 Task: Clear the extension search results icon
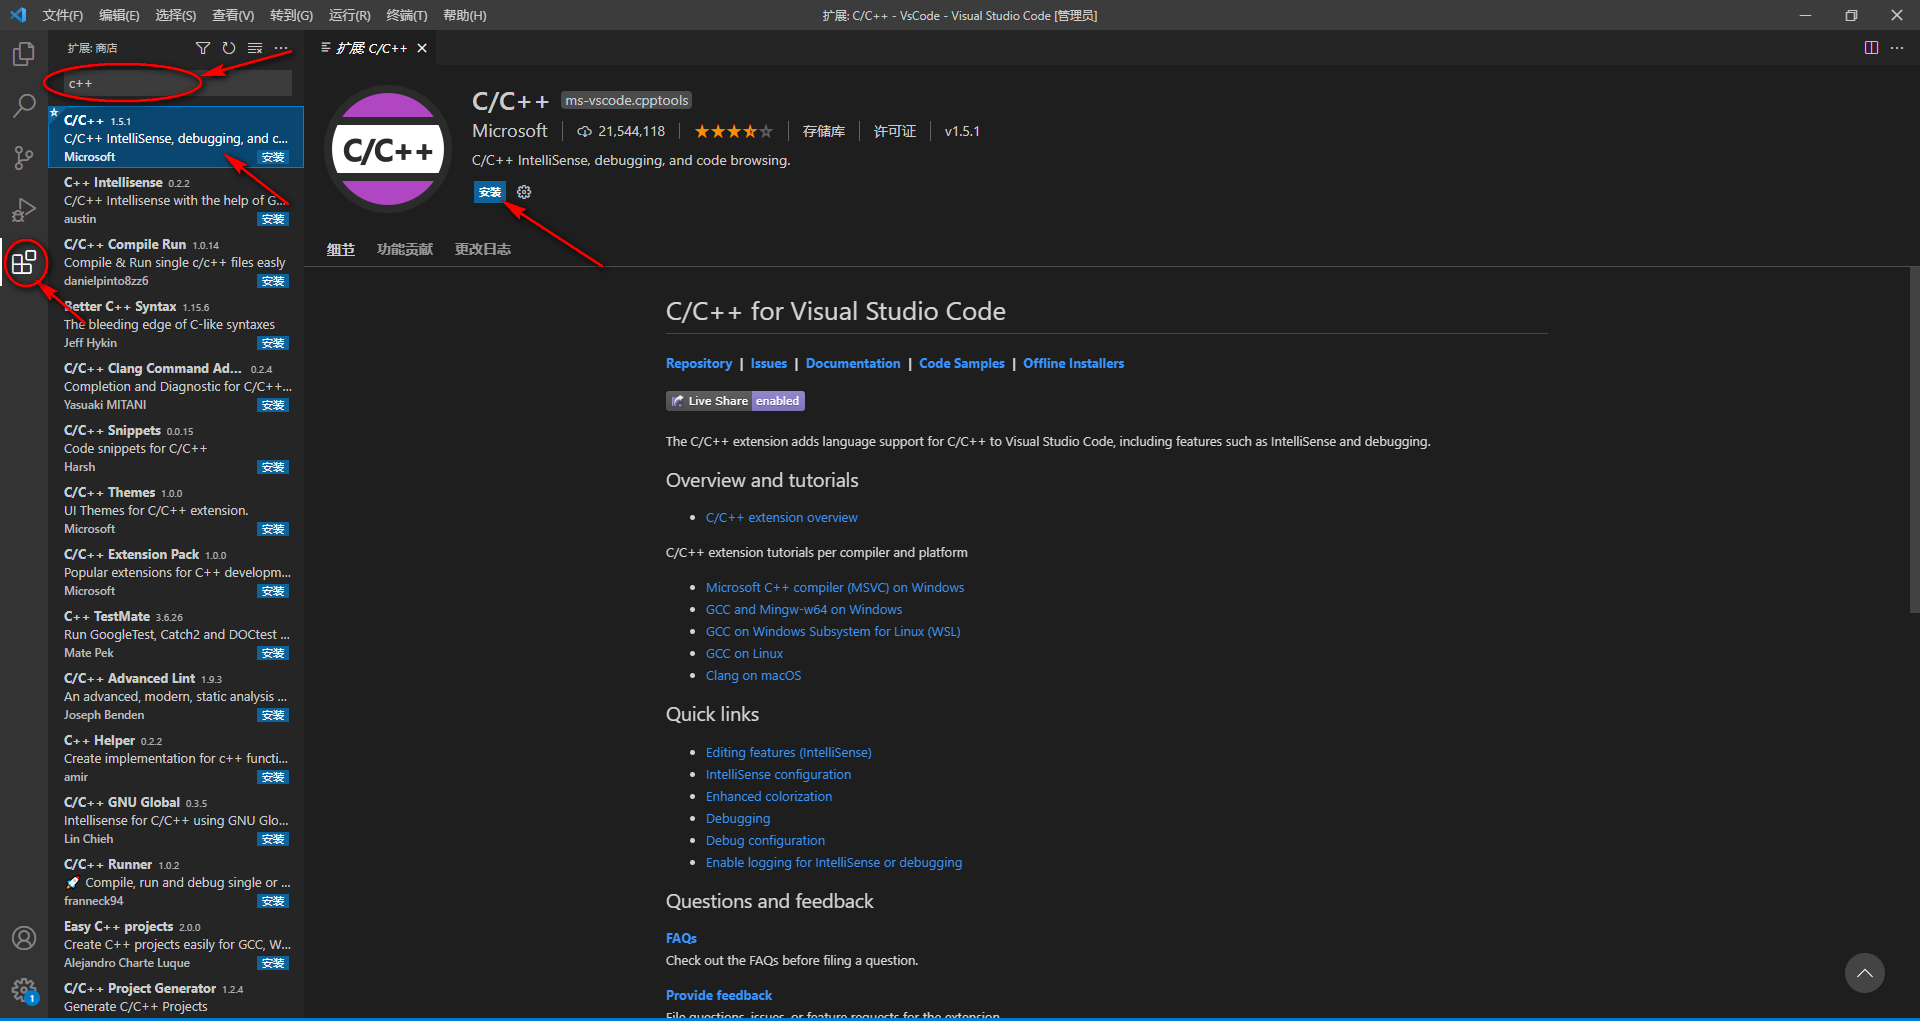coord(254,47)
